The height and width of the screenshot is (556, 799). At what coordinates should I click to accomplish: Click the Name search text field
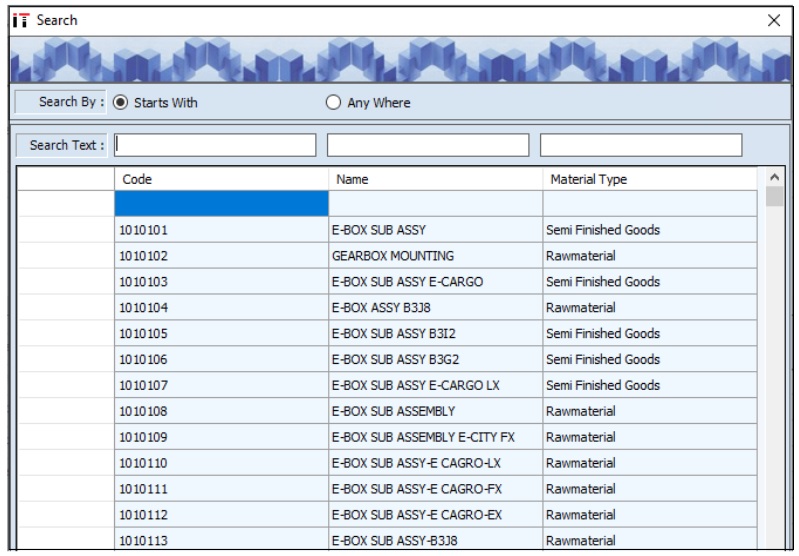point(428,145)
